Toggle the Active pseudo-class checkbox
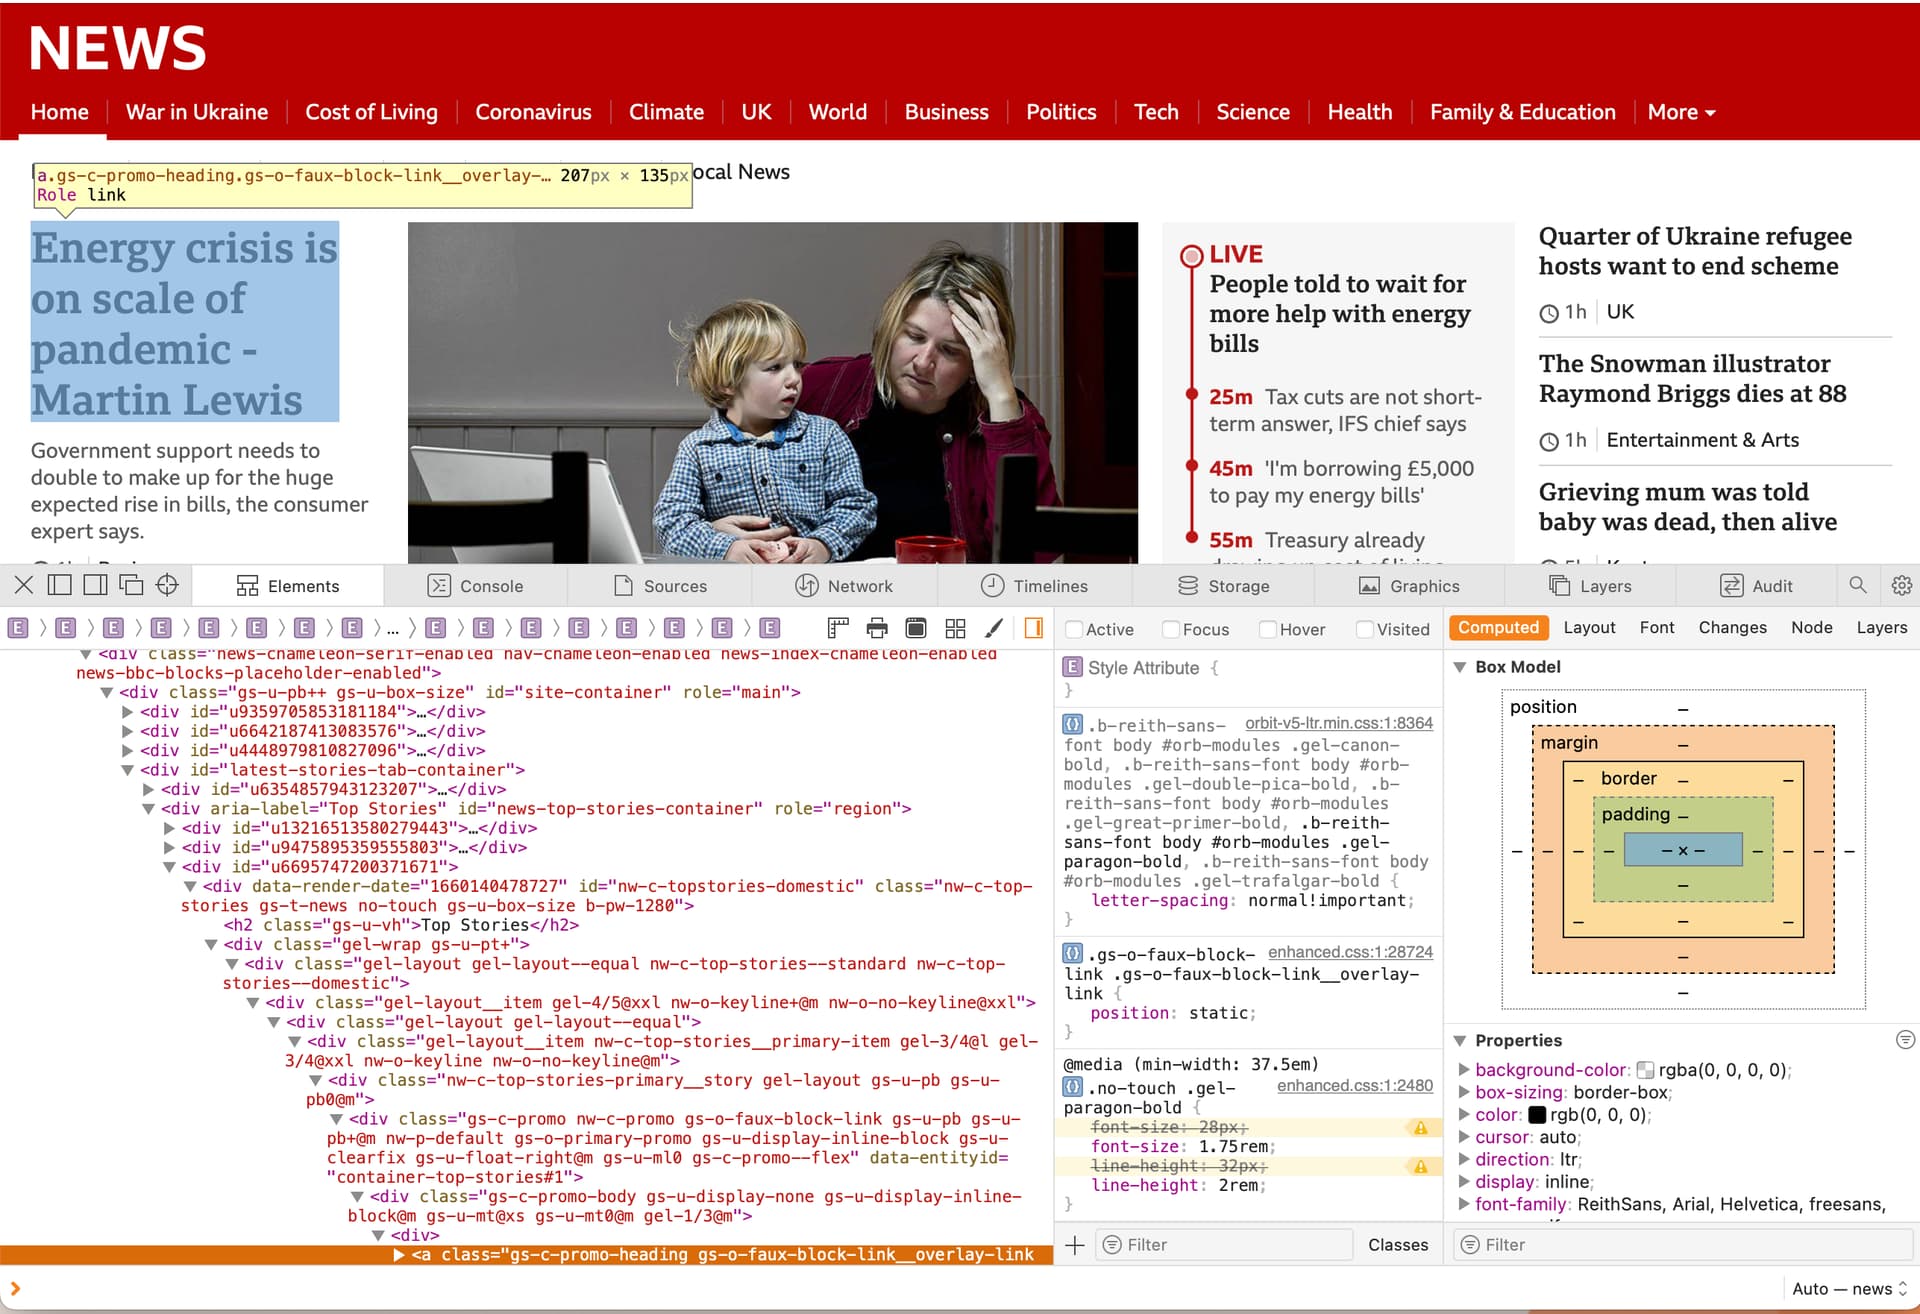The height and width of the screenshot is (1314, 1920). [x=1074, y=629]
